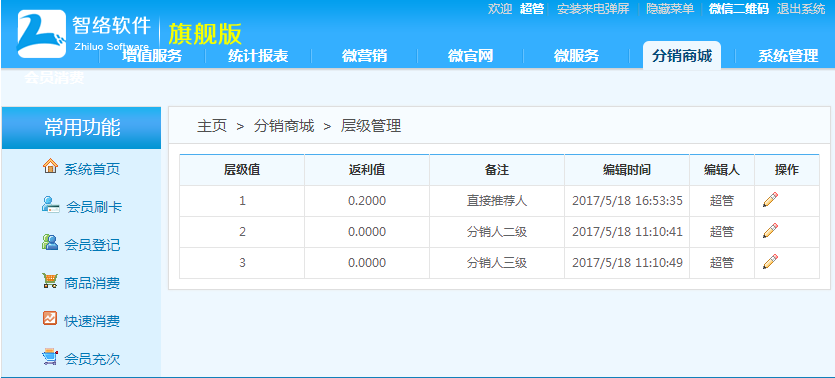
Task: Click the 编辑人 column header
Action: 722,170
